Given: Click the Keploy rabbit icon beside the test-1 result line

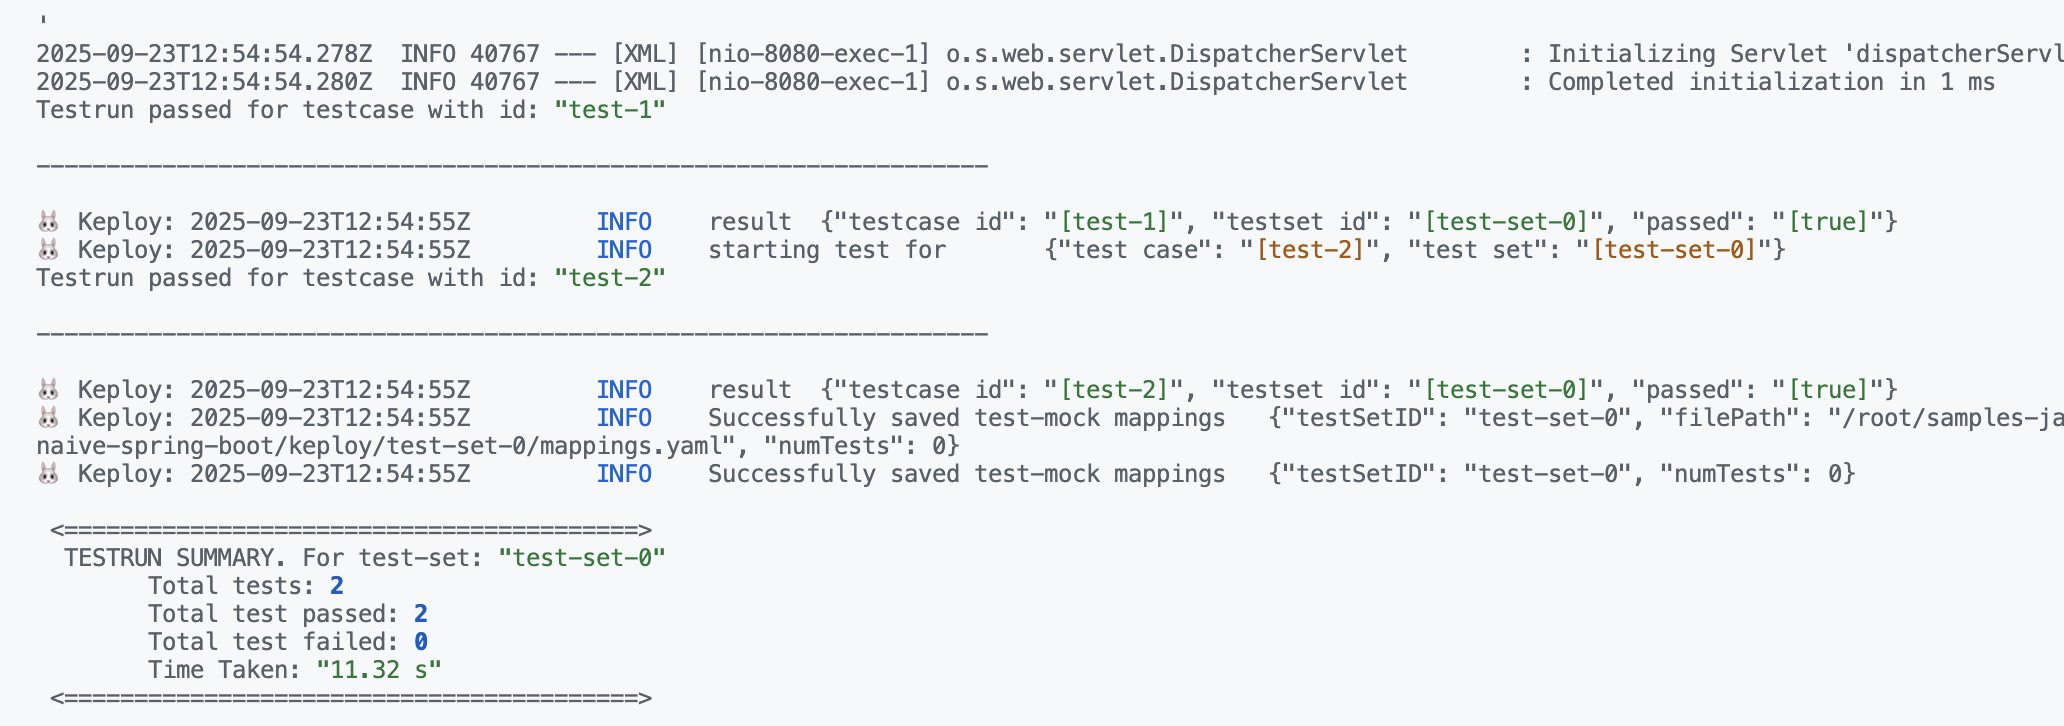Looking at the screenshot, I should click(x=48, y=222).
